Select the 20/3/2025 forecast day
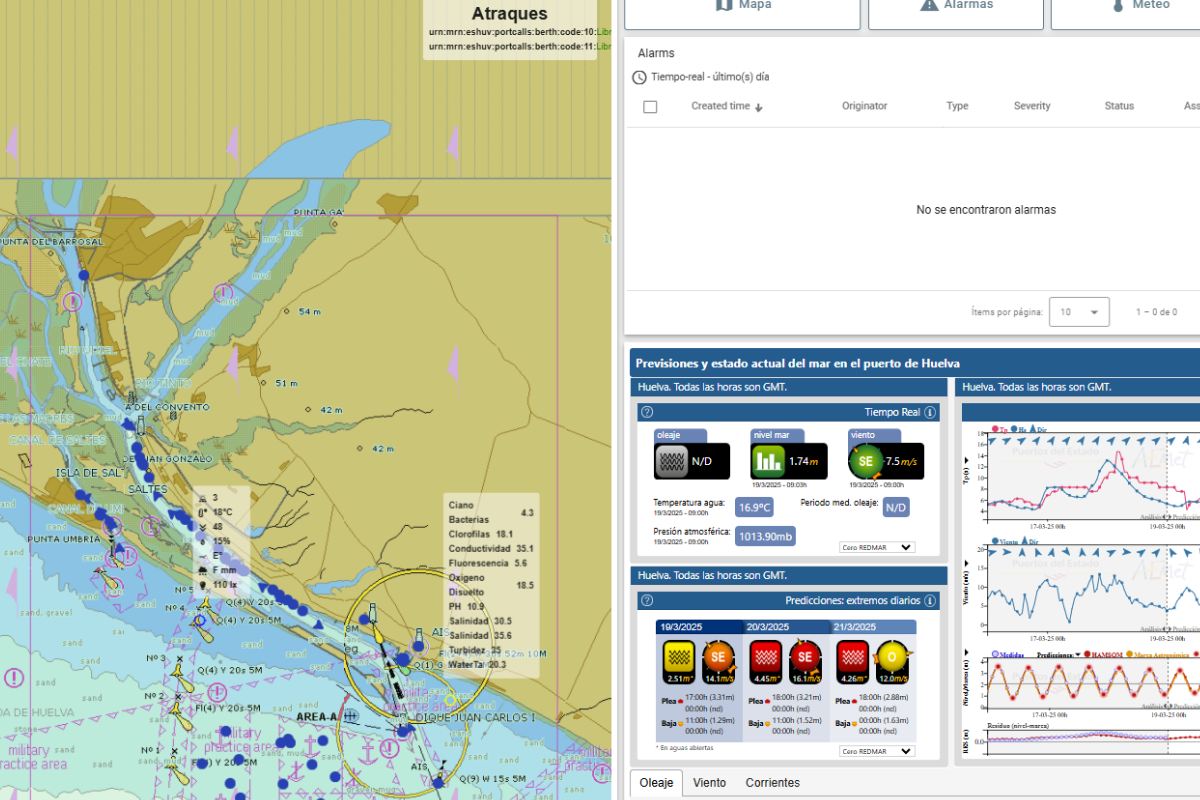 [x=786, y=626]
